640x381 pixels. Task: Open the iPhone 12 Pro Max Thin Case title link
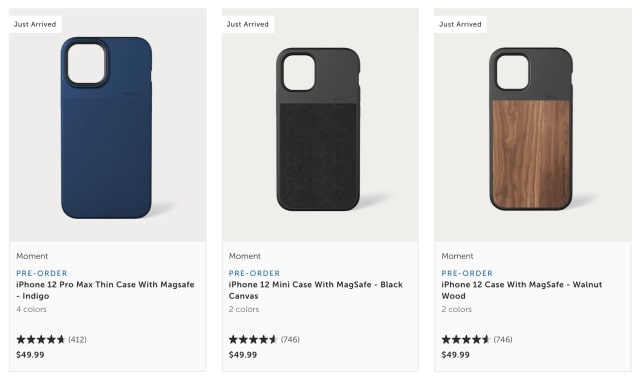tap(105, 290)
